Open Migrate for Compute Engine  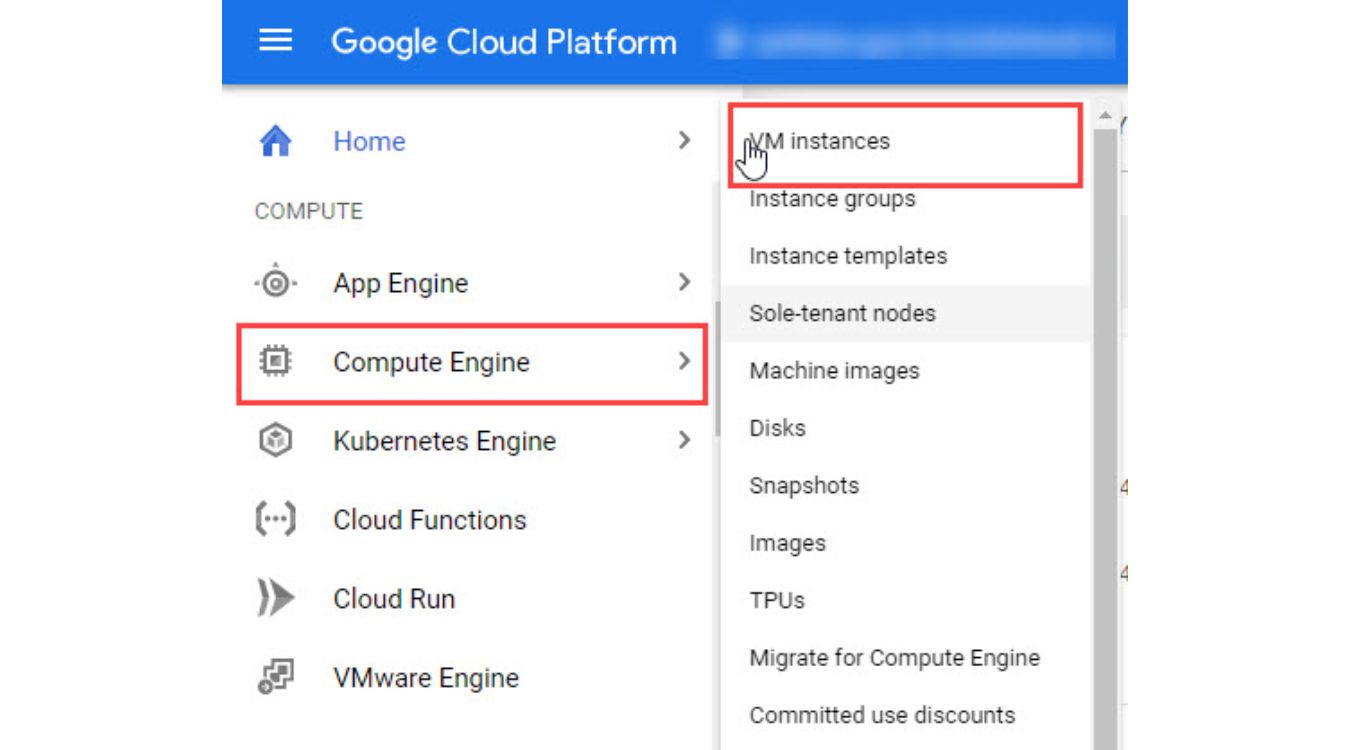tap(895, 658)
